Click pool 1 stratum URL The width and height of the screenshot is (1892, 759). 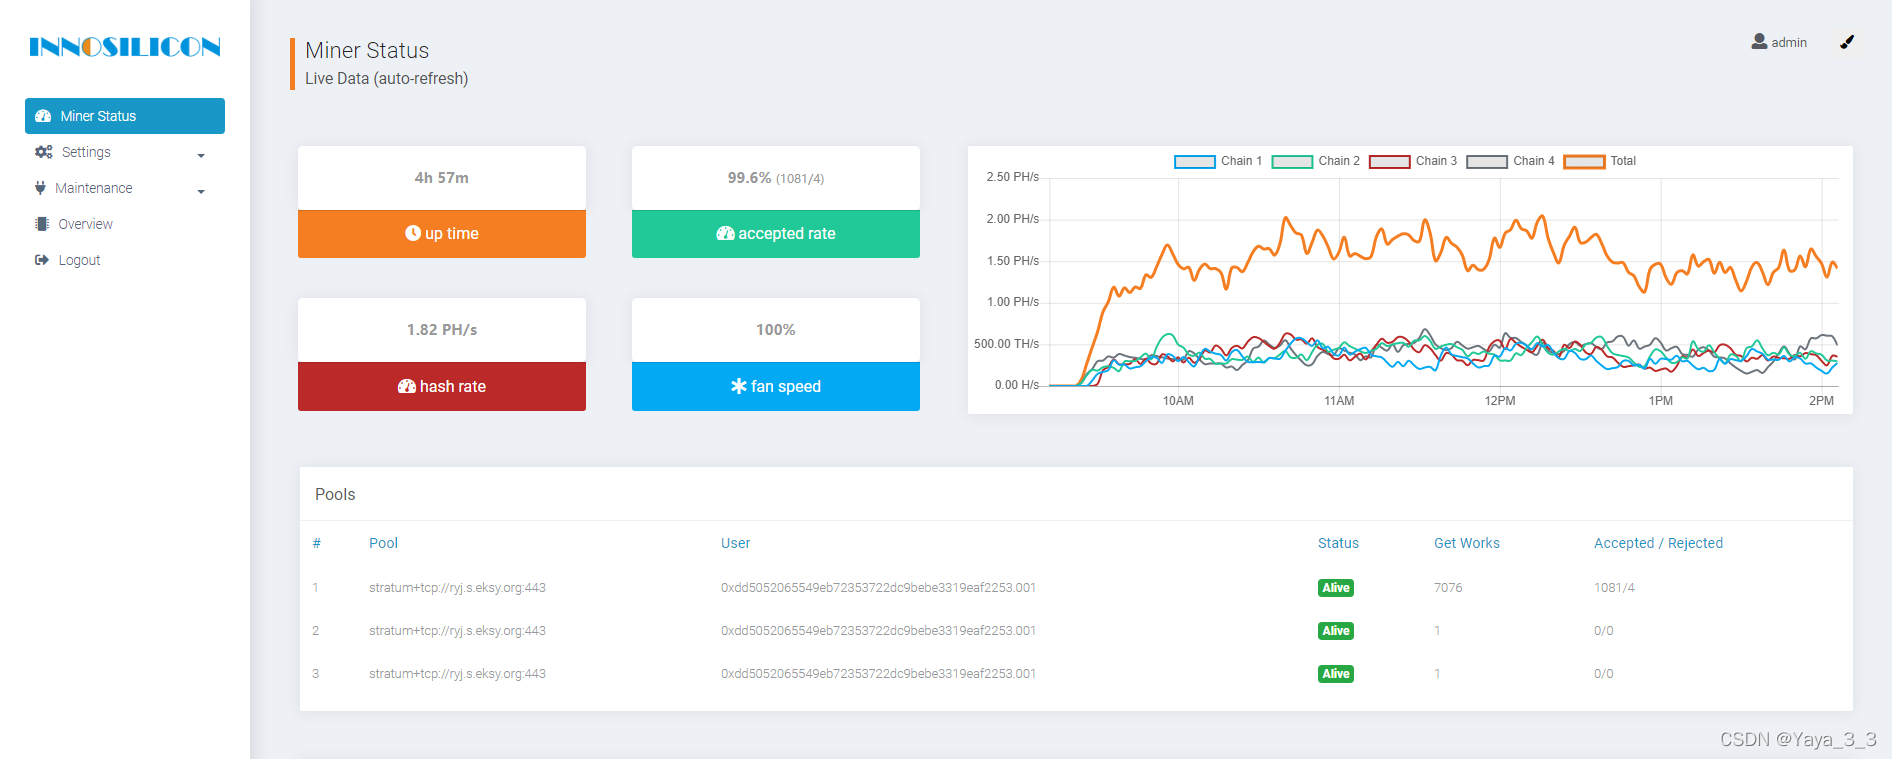[457, 588]
